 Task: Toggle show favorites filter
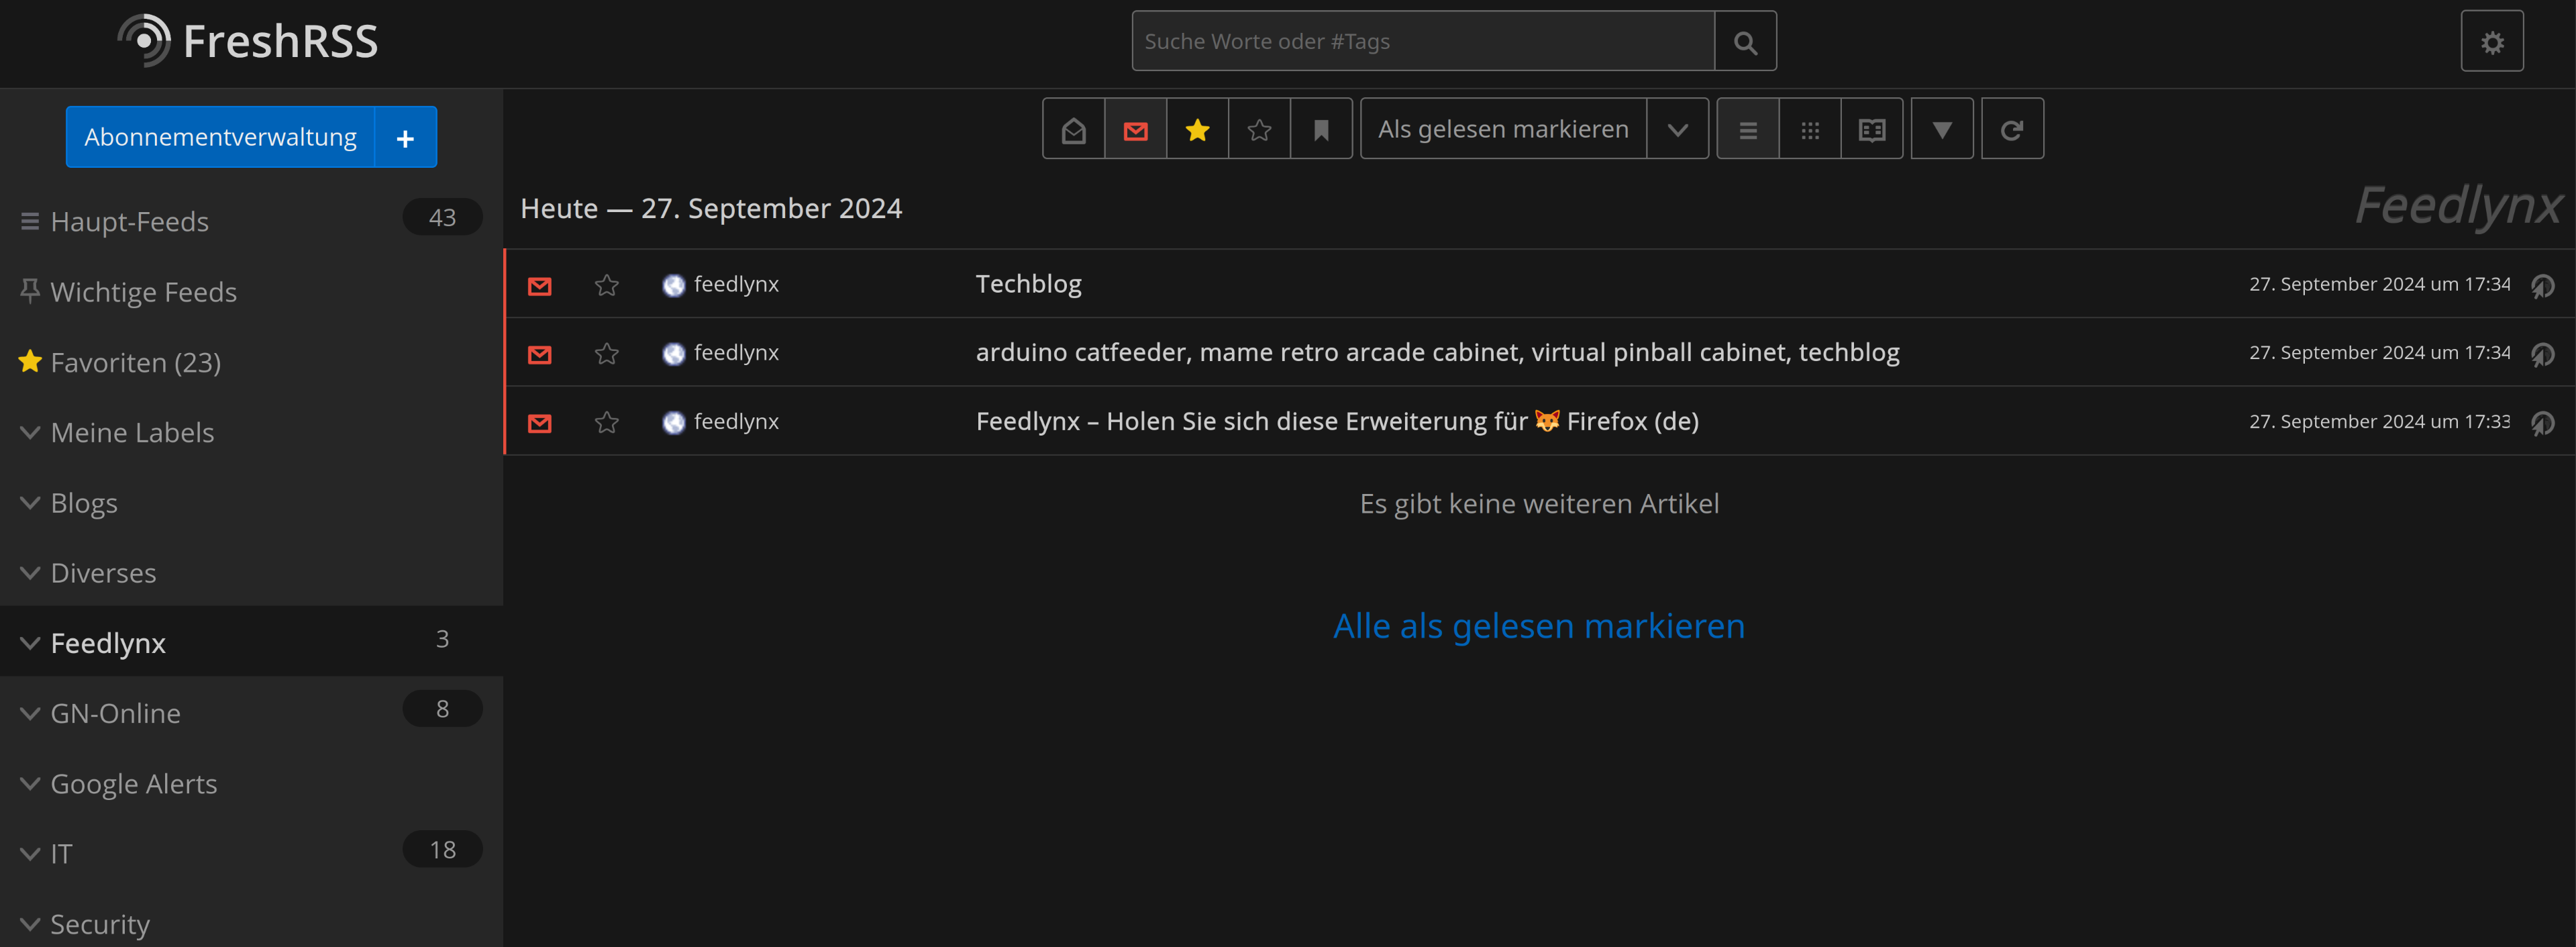1198,129
